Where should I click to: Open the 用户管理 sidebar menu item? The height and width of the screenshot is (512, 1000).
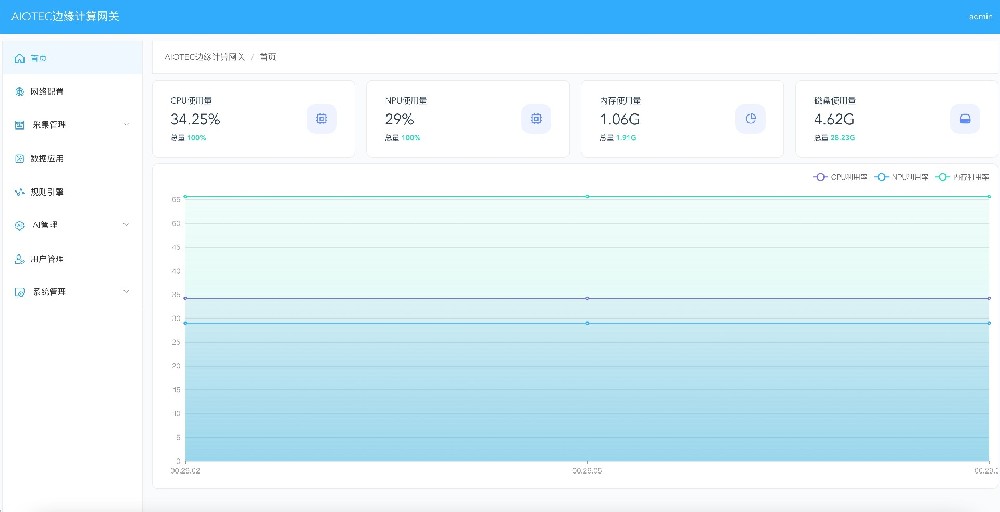click(x=46, y=259)
